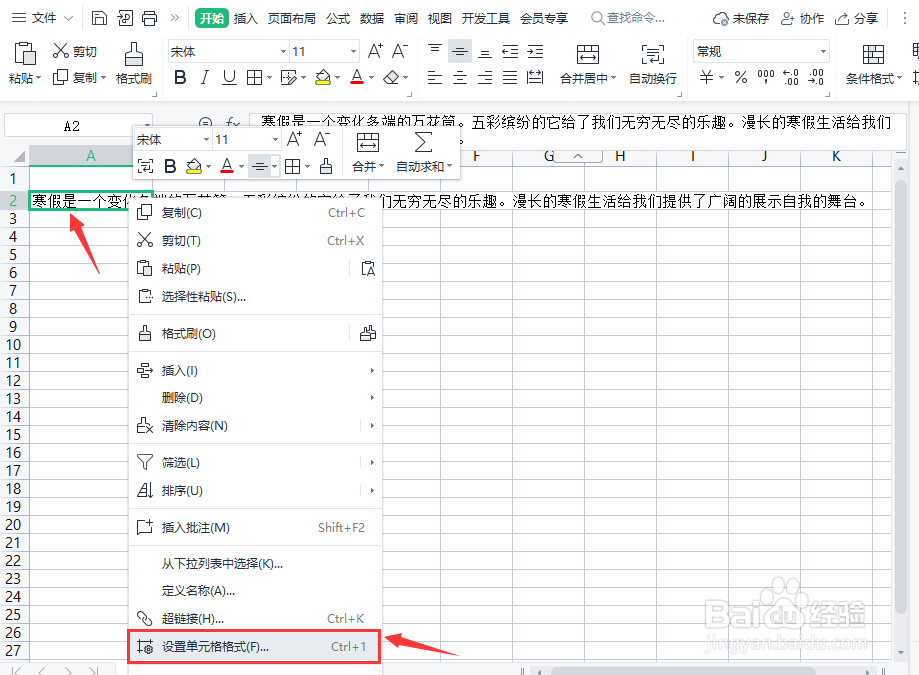Click the print icon in quick access bar
This screenshot has height=675, width=919.
149,17
